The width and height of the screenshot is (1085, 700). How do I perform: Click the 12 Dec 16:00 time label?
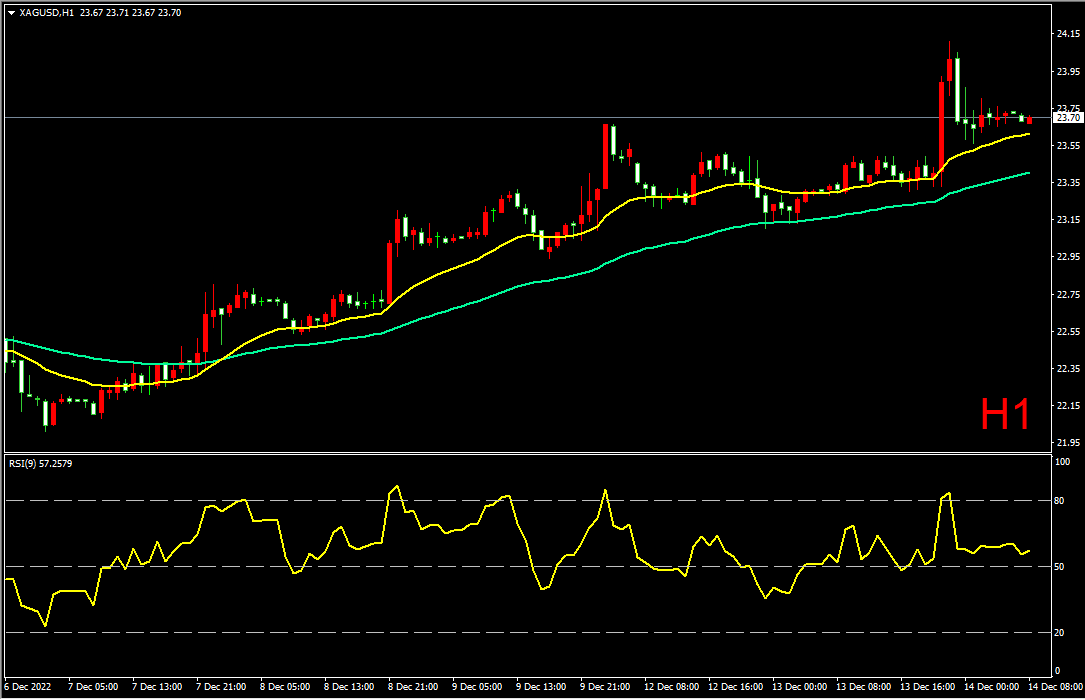736,687
